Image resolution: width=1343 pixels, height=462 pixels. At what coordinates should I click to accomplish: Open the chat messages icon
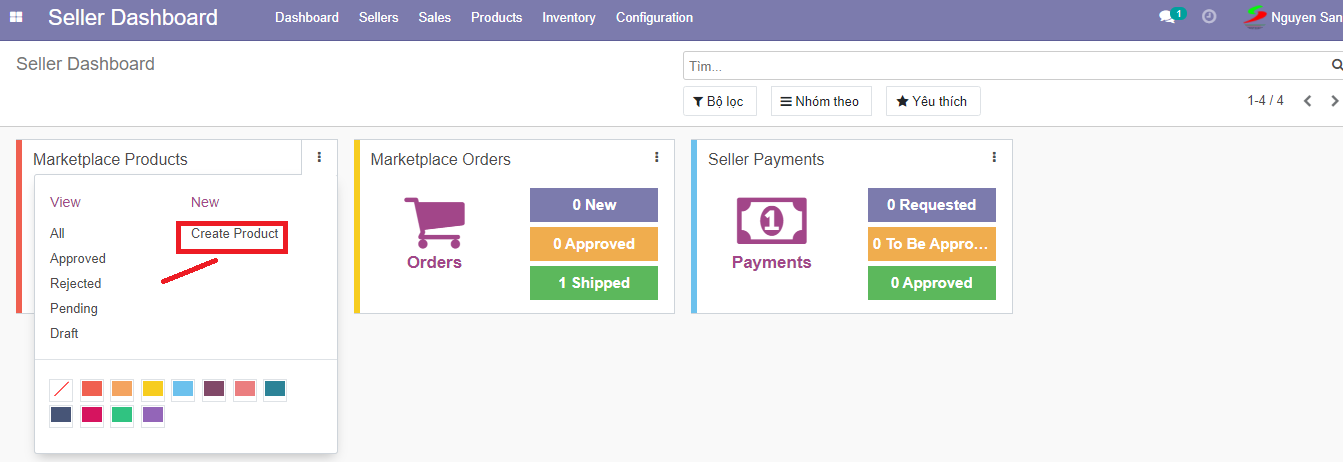pos(1167,17)
